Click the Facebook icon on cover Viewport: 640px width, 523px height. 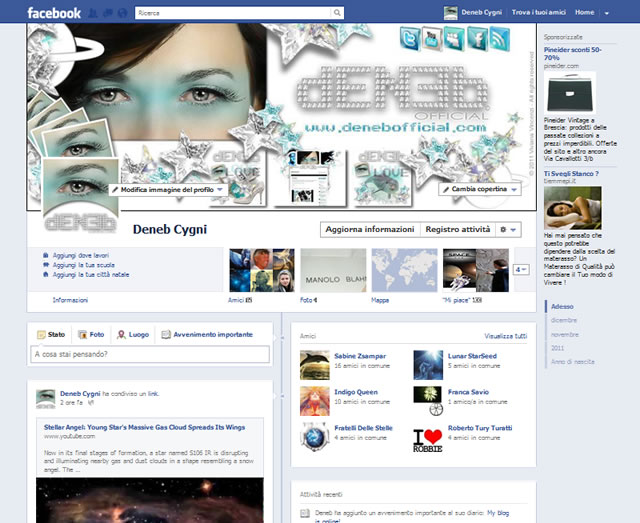tap(477, 39)
